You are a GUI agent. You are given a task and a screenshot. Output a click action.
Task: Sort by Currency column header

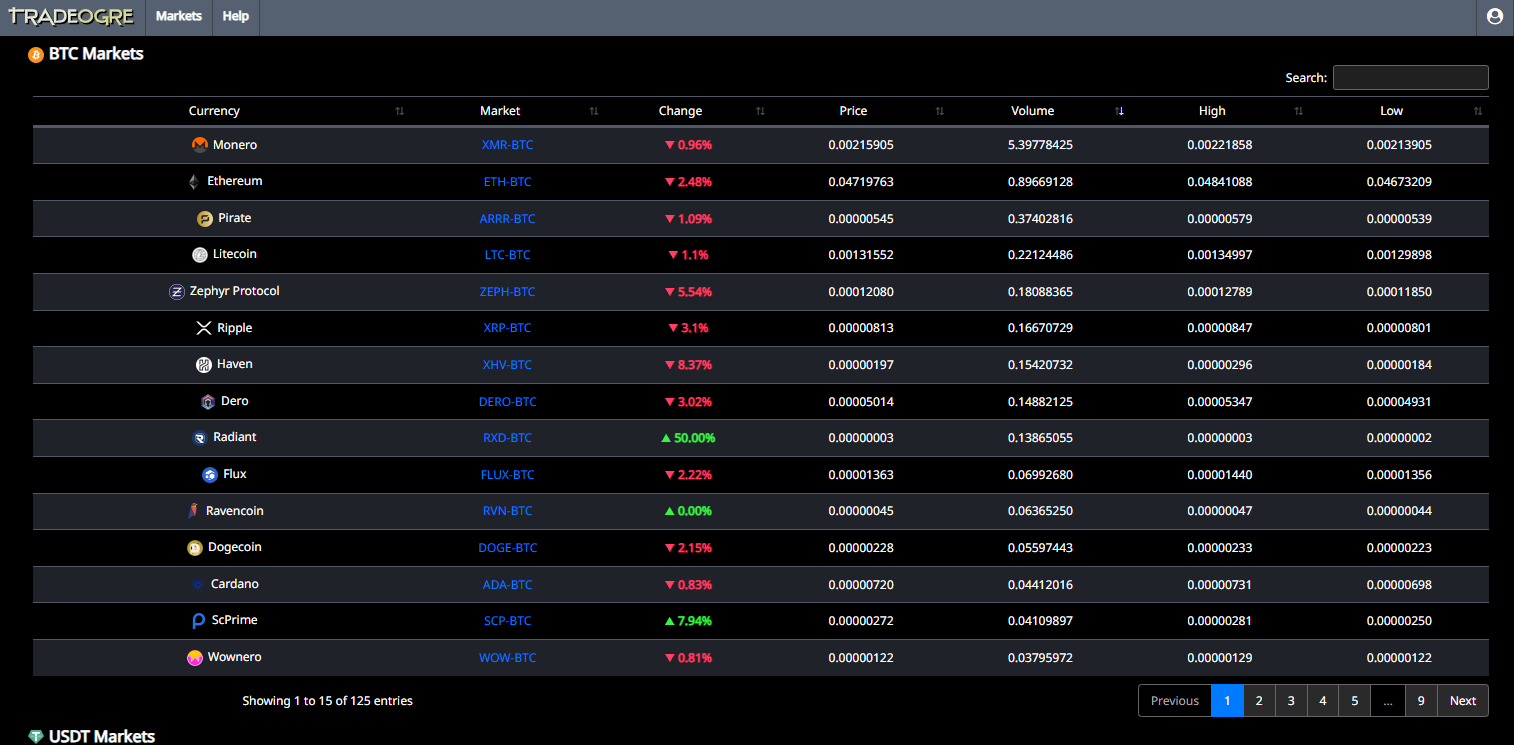[214, 111]
